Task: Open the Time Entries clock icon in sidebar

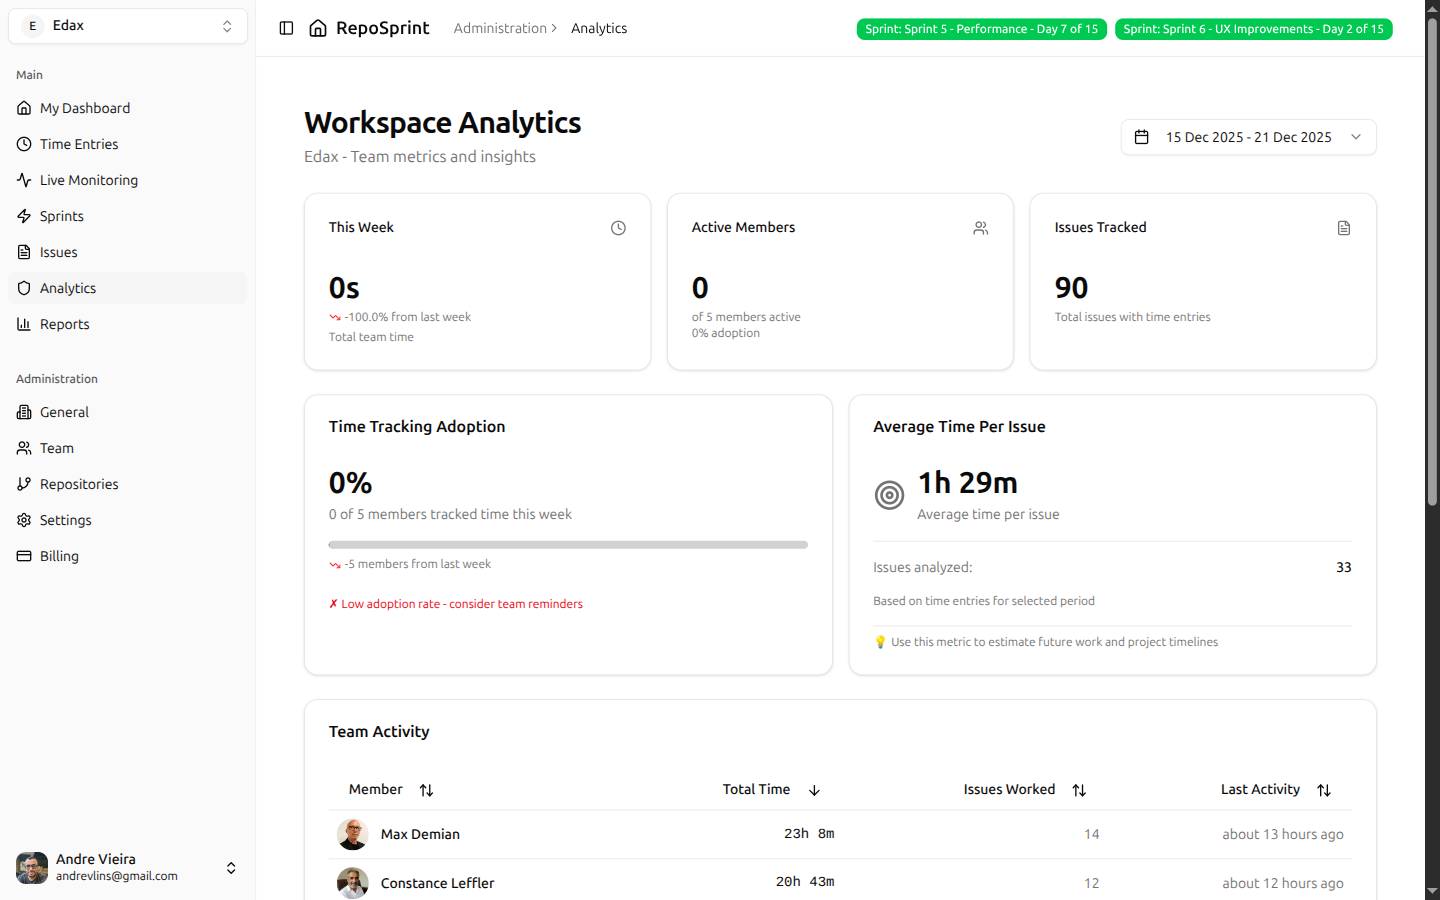Action: (24, 144)
